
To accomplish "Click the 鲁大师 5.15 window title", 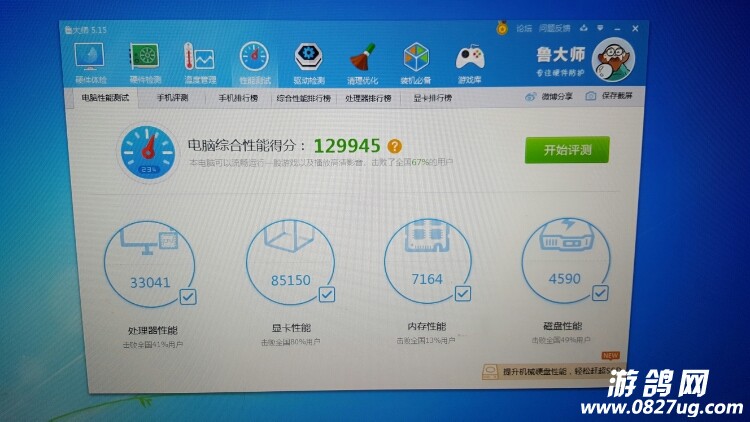I will (86, 30).
